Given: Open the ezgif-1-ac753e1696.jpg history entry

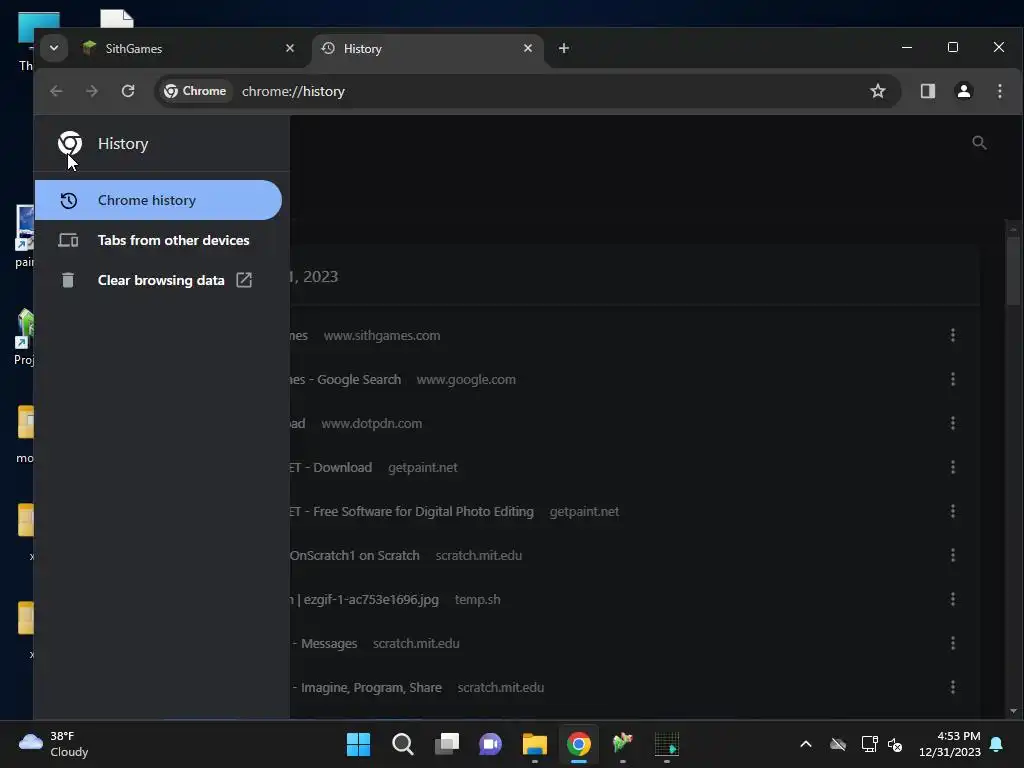Looking at the screenshot, I should pos(364,600).
